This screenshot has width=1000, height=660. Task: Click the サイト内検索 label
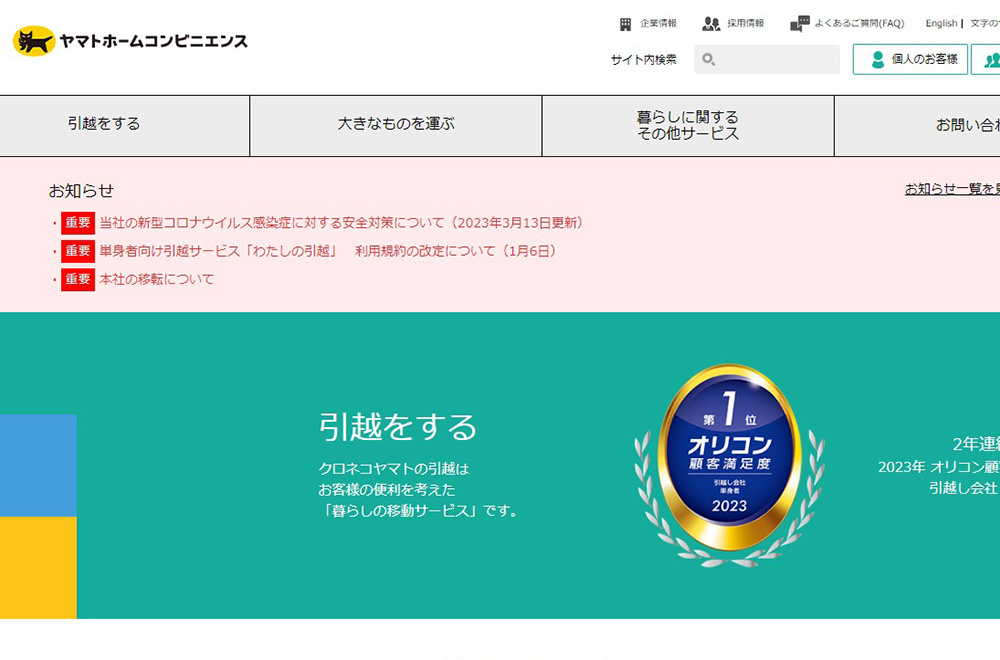click(x=643, y=60)
